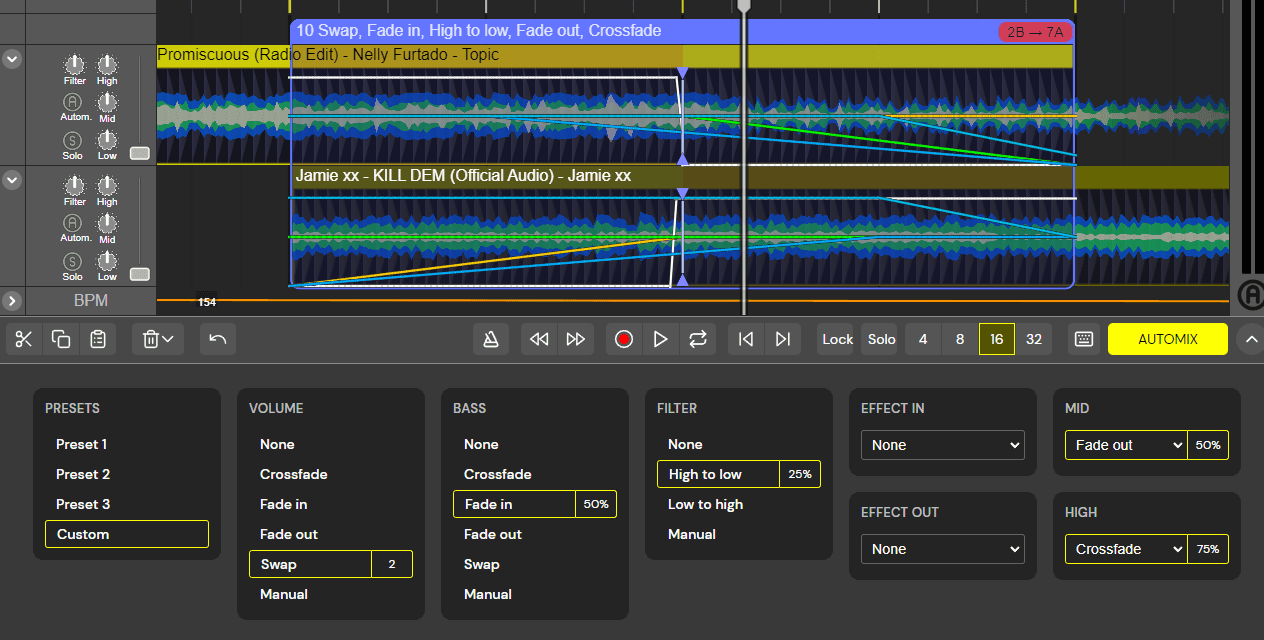1264x640 pixels.
Task: Open the keyboard shortcuts icon
Action: click(1084, 339)
